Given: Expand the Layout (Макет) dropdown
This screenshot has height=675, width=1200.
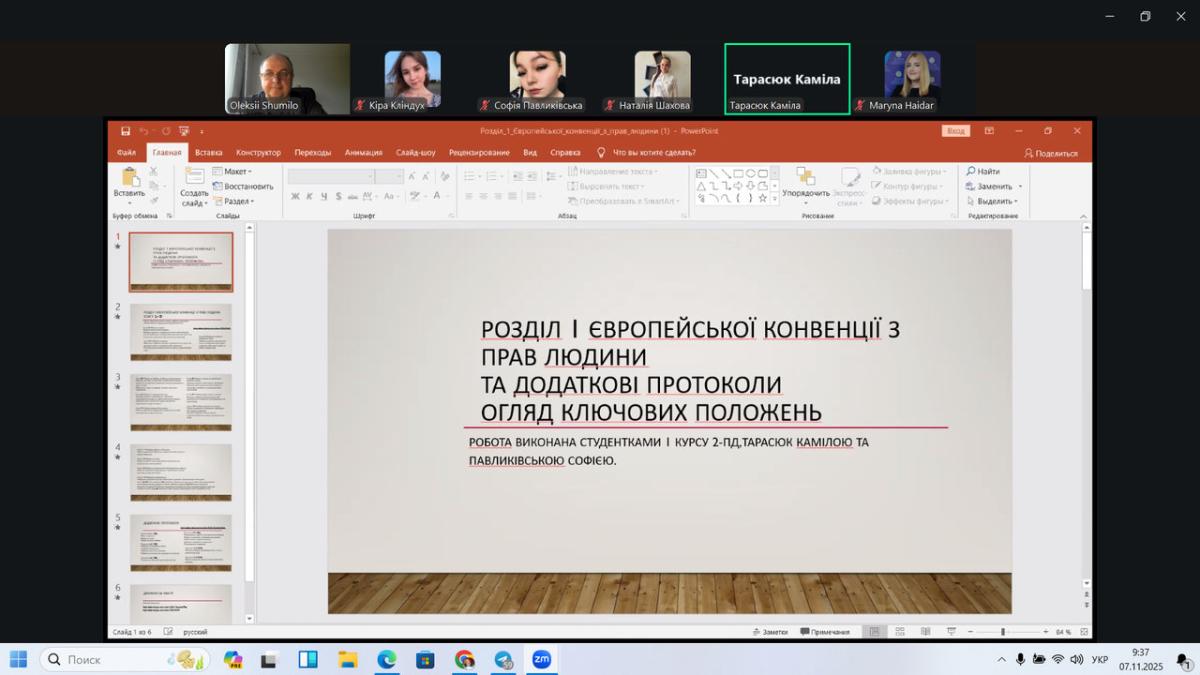Looking at the screenshot, I should (238, 172).
